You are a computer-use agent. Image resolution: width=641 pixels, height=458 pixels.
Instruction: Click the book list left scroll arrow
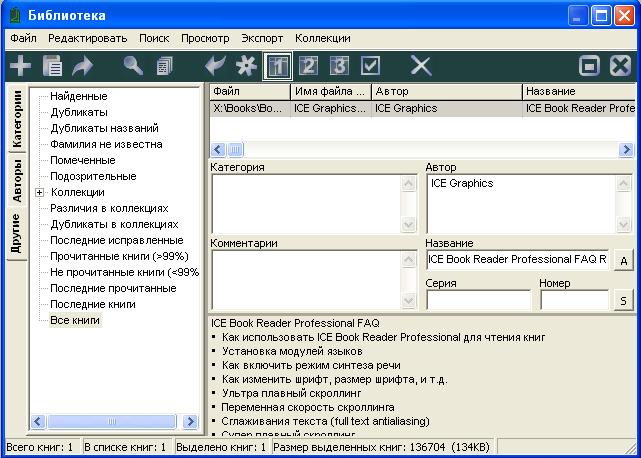tap(218, 150)
